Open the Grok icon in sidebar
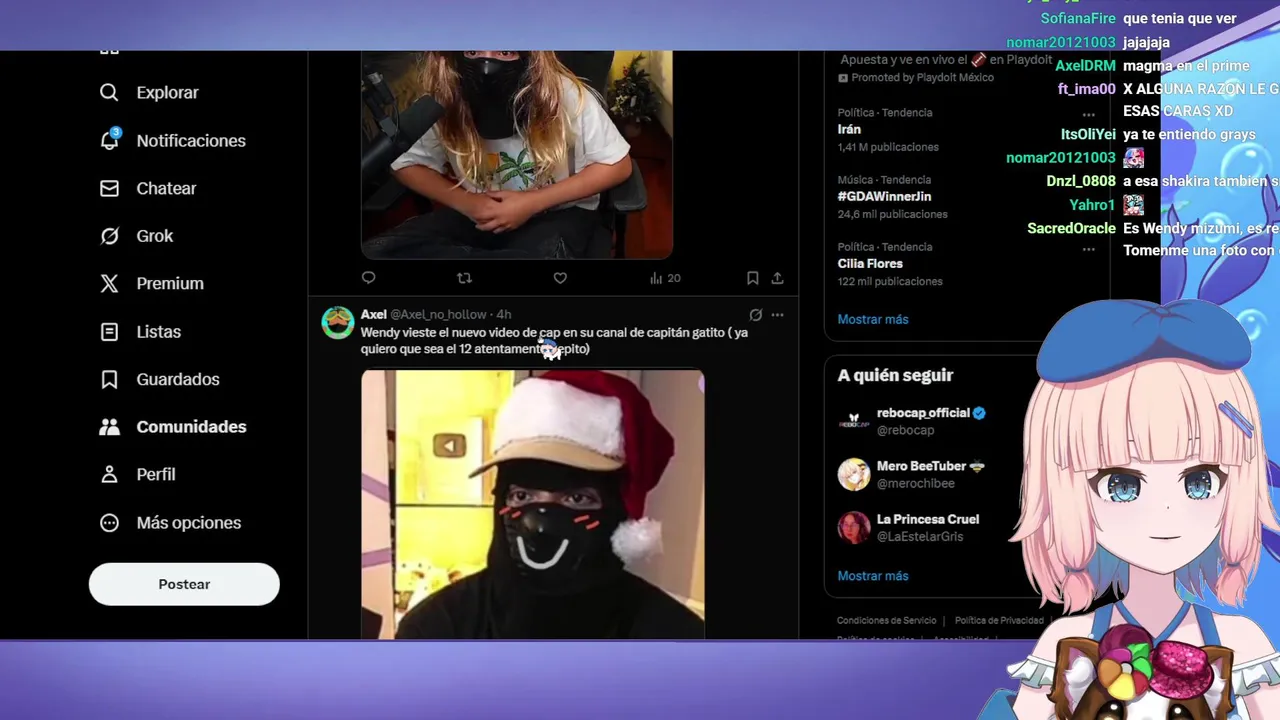 109,236
